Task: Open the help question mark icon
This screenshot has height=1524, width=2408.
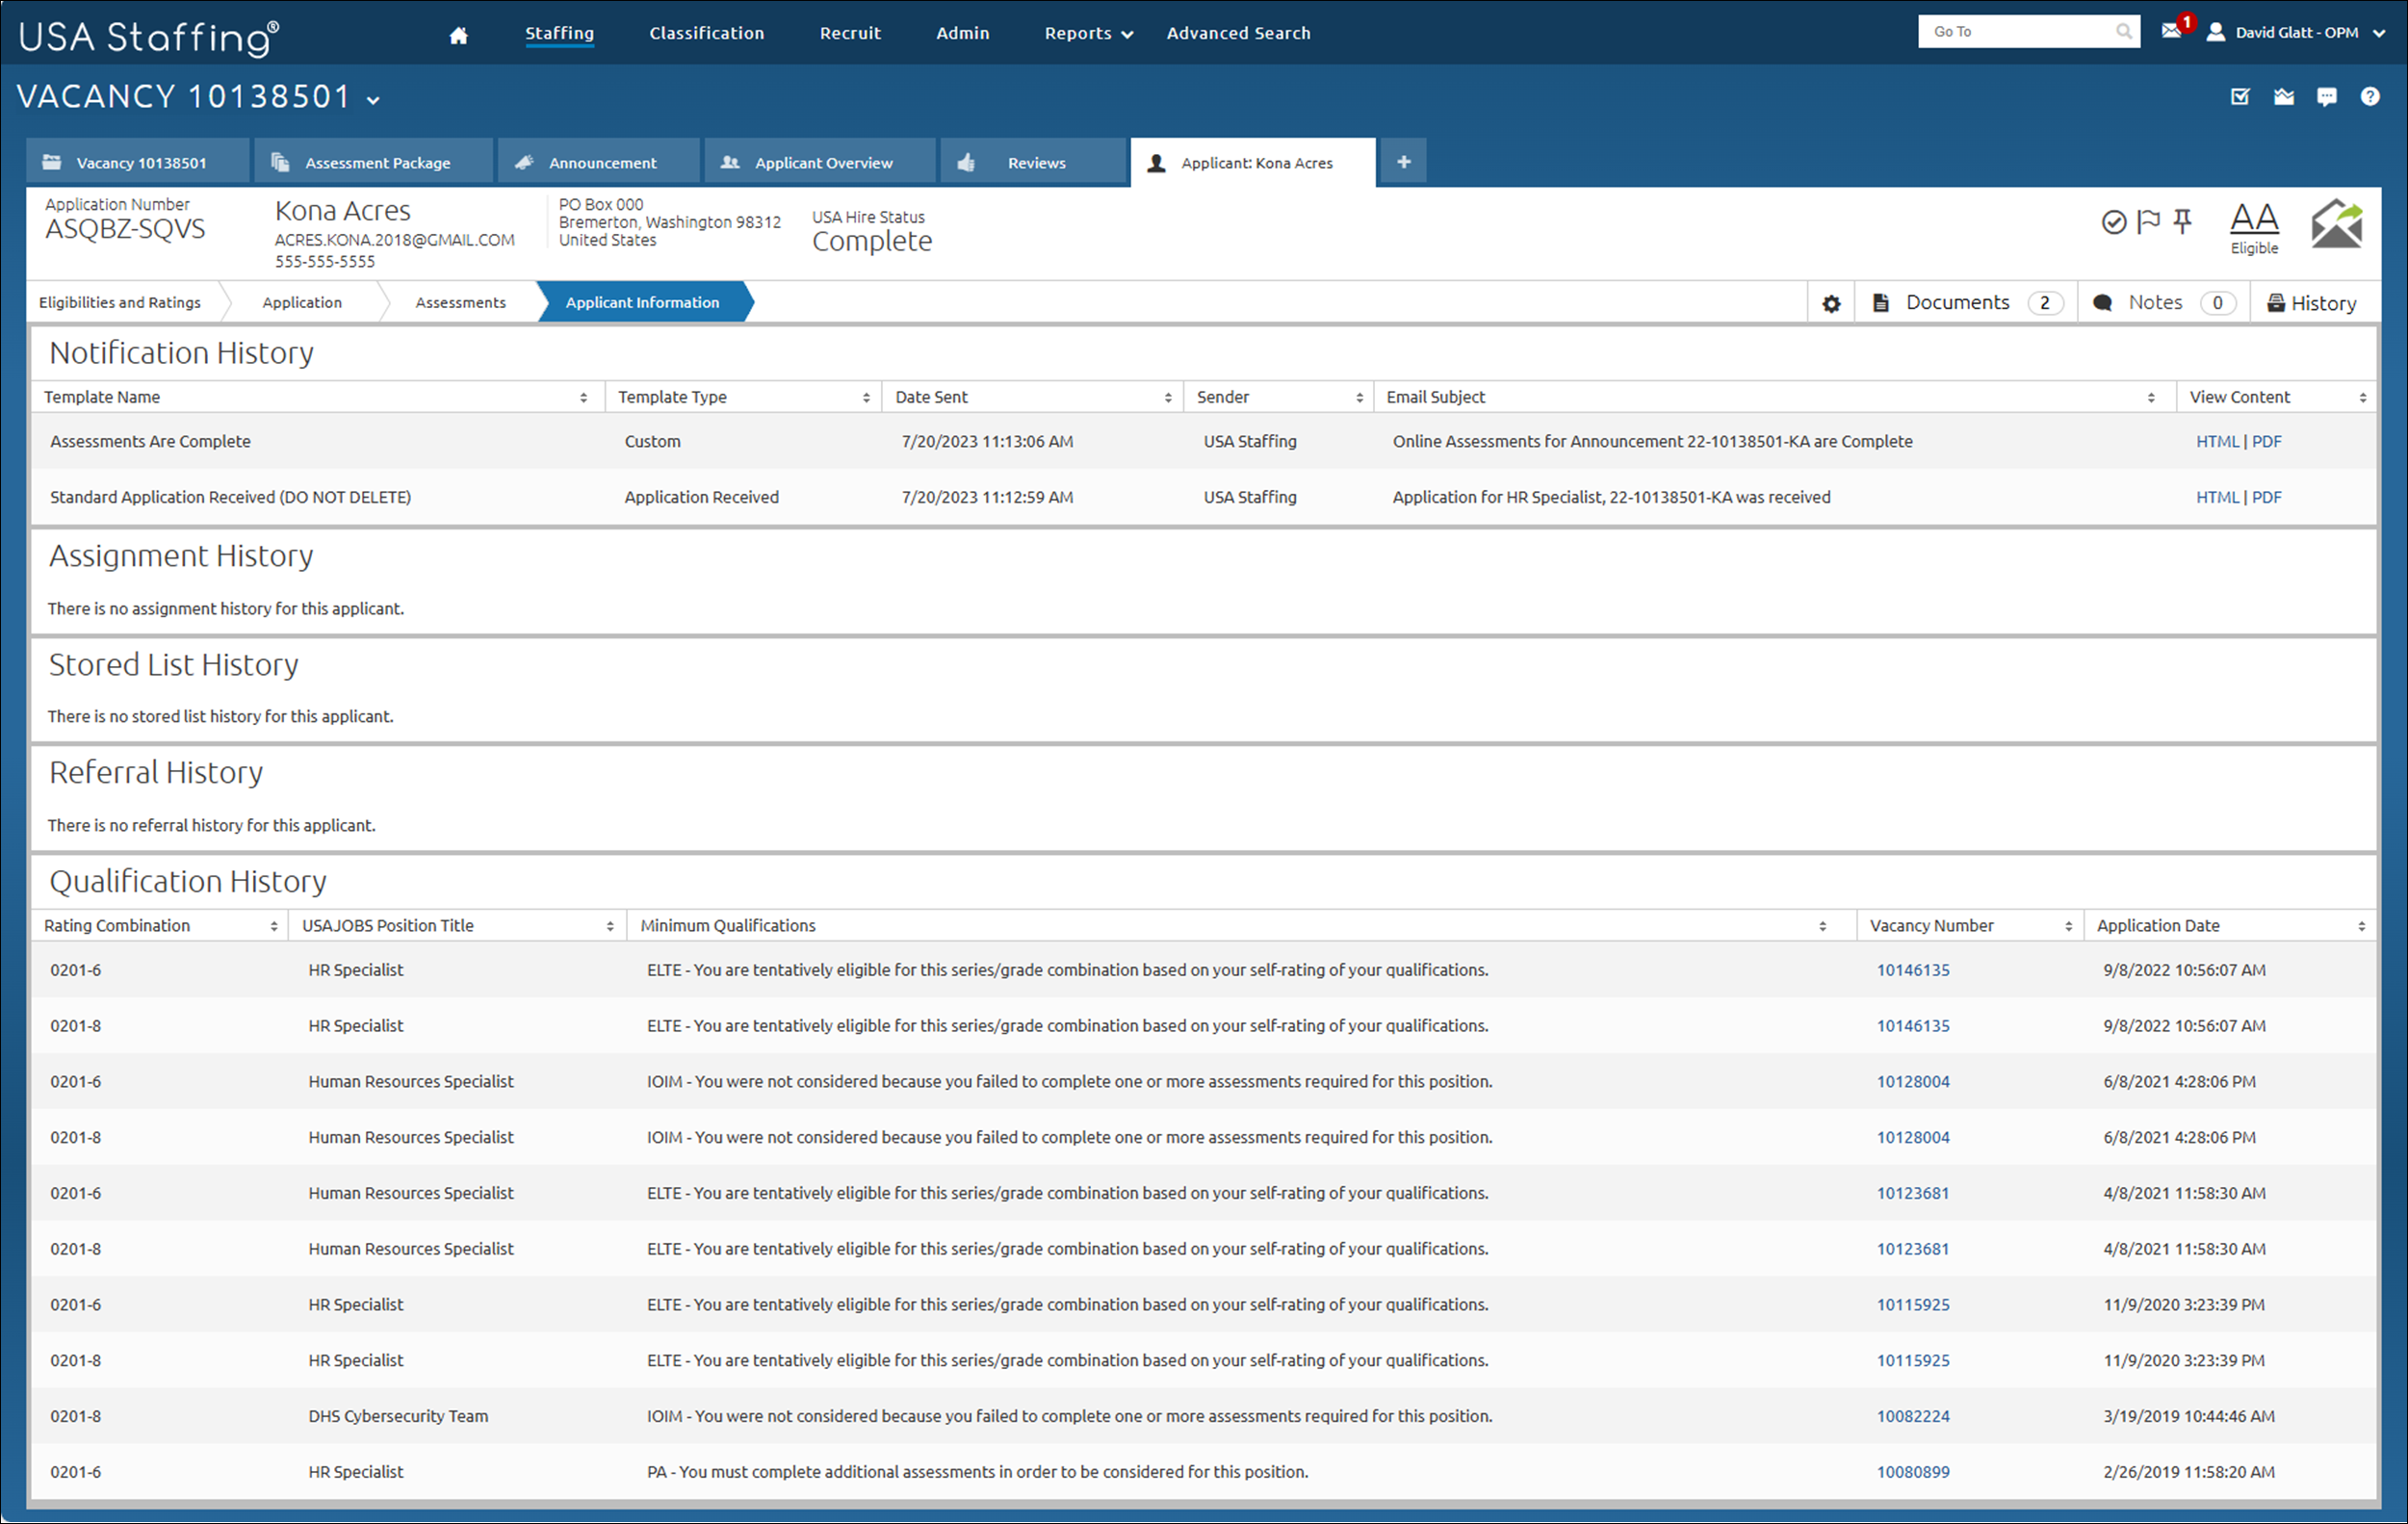Action: 2370,97
